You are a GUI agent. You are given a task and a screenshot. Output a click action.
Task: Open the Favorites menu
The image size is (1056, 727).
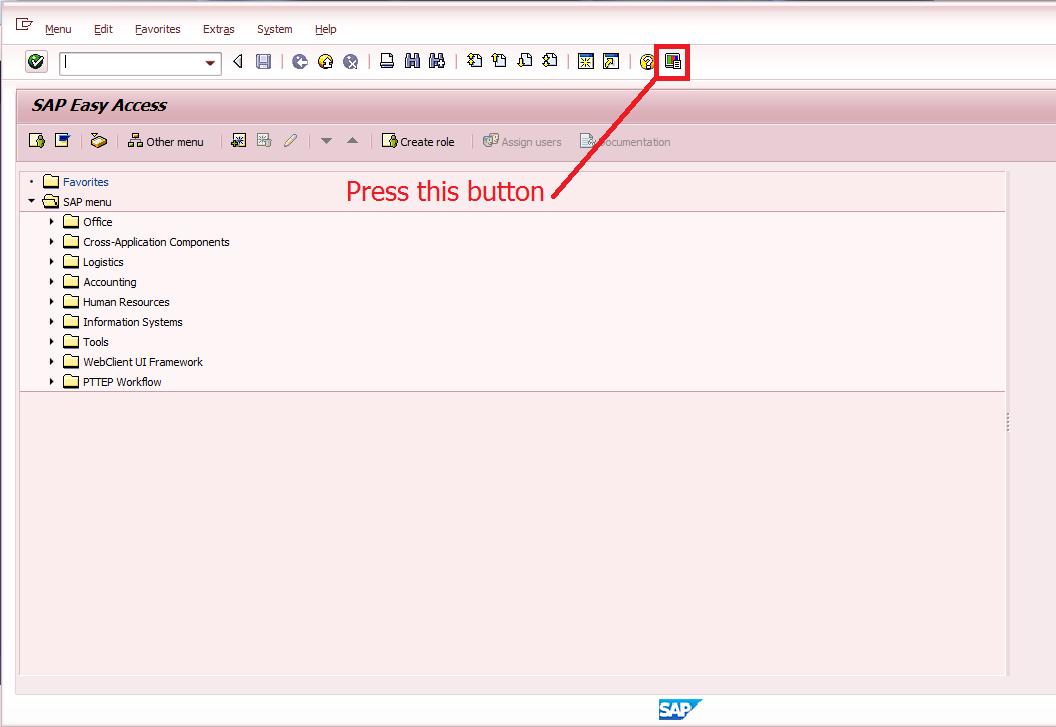157,29
